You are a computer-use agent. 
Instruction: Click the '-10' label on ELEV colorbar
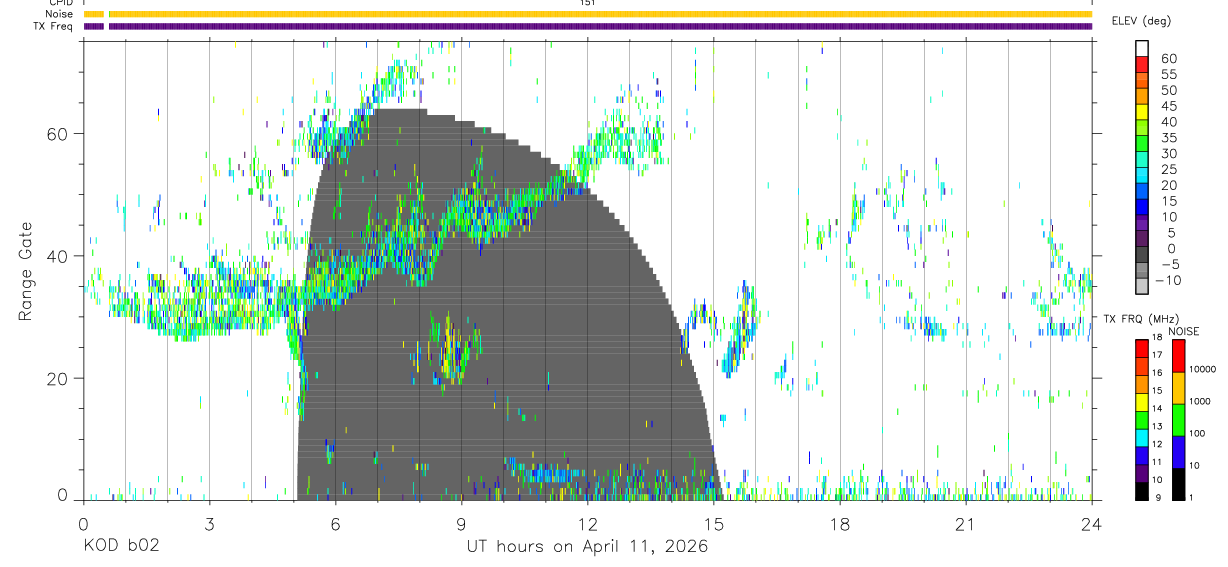point(1167,280)
